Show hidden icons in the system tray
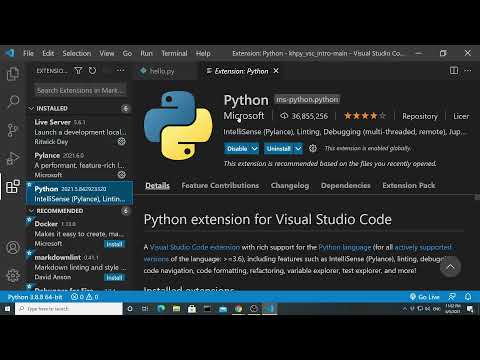 404,309
